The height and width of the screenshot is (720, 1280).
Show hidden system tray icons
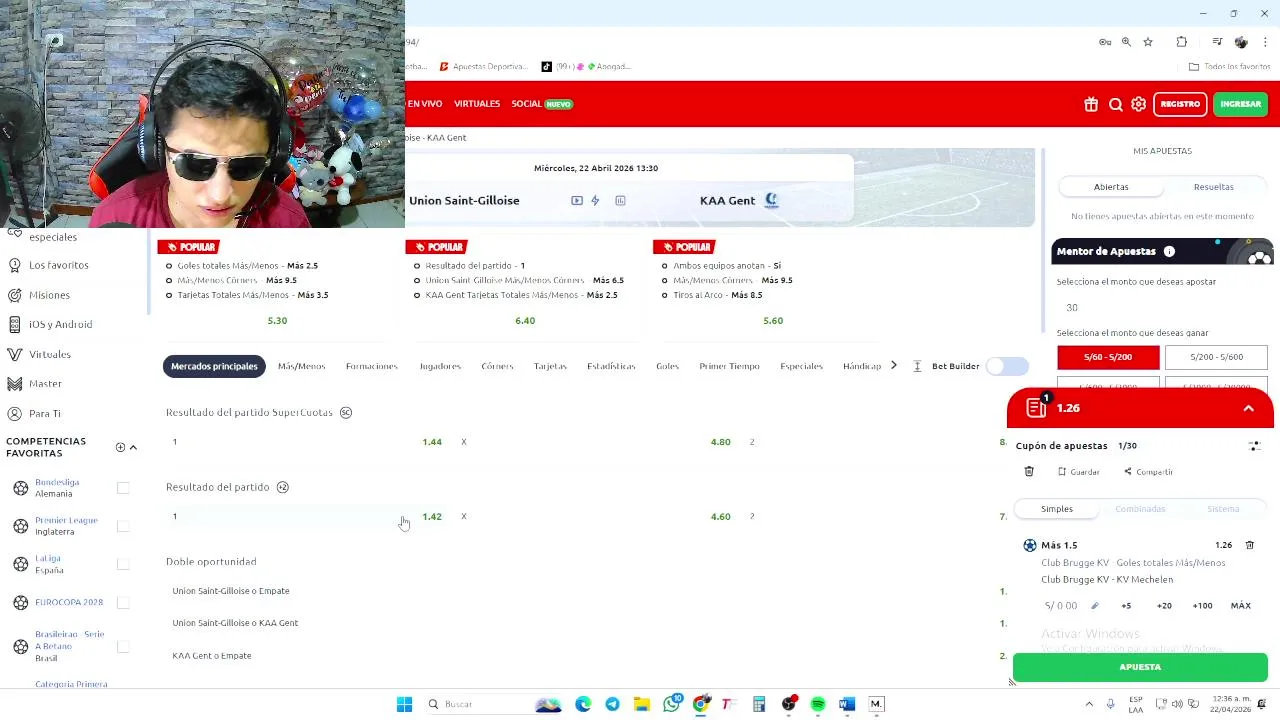tap(1089, 704)
